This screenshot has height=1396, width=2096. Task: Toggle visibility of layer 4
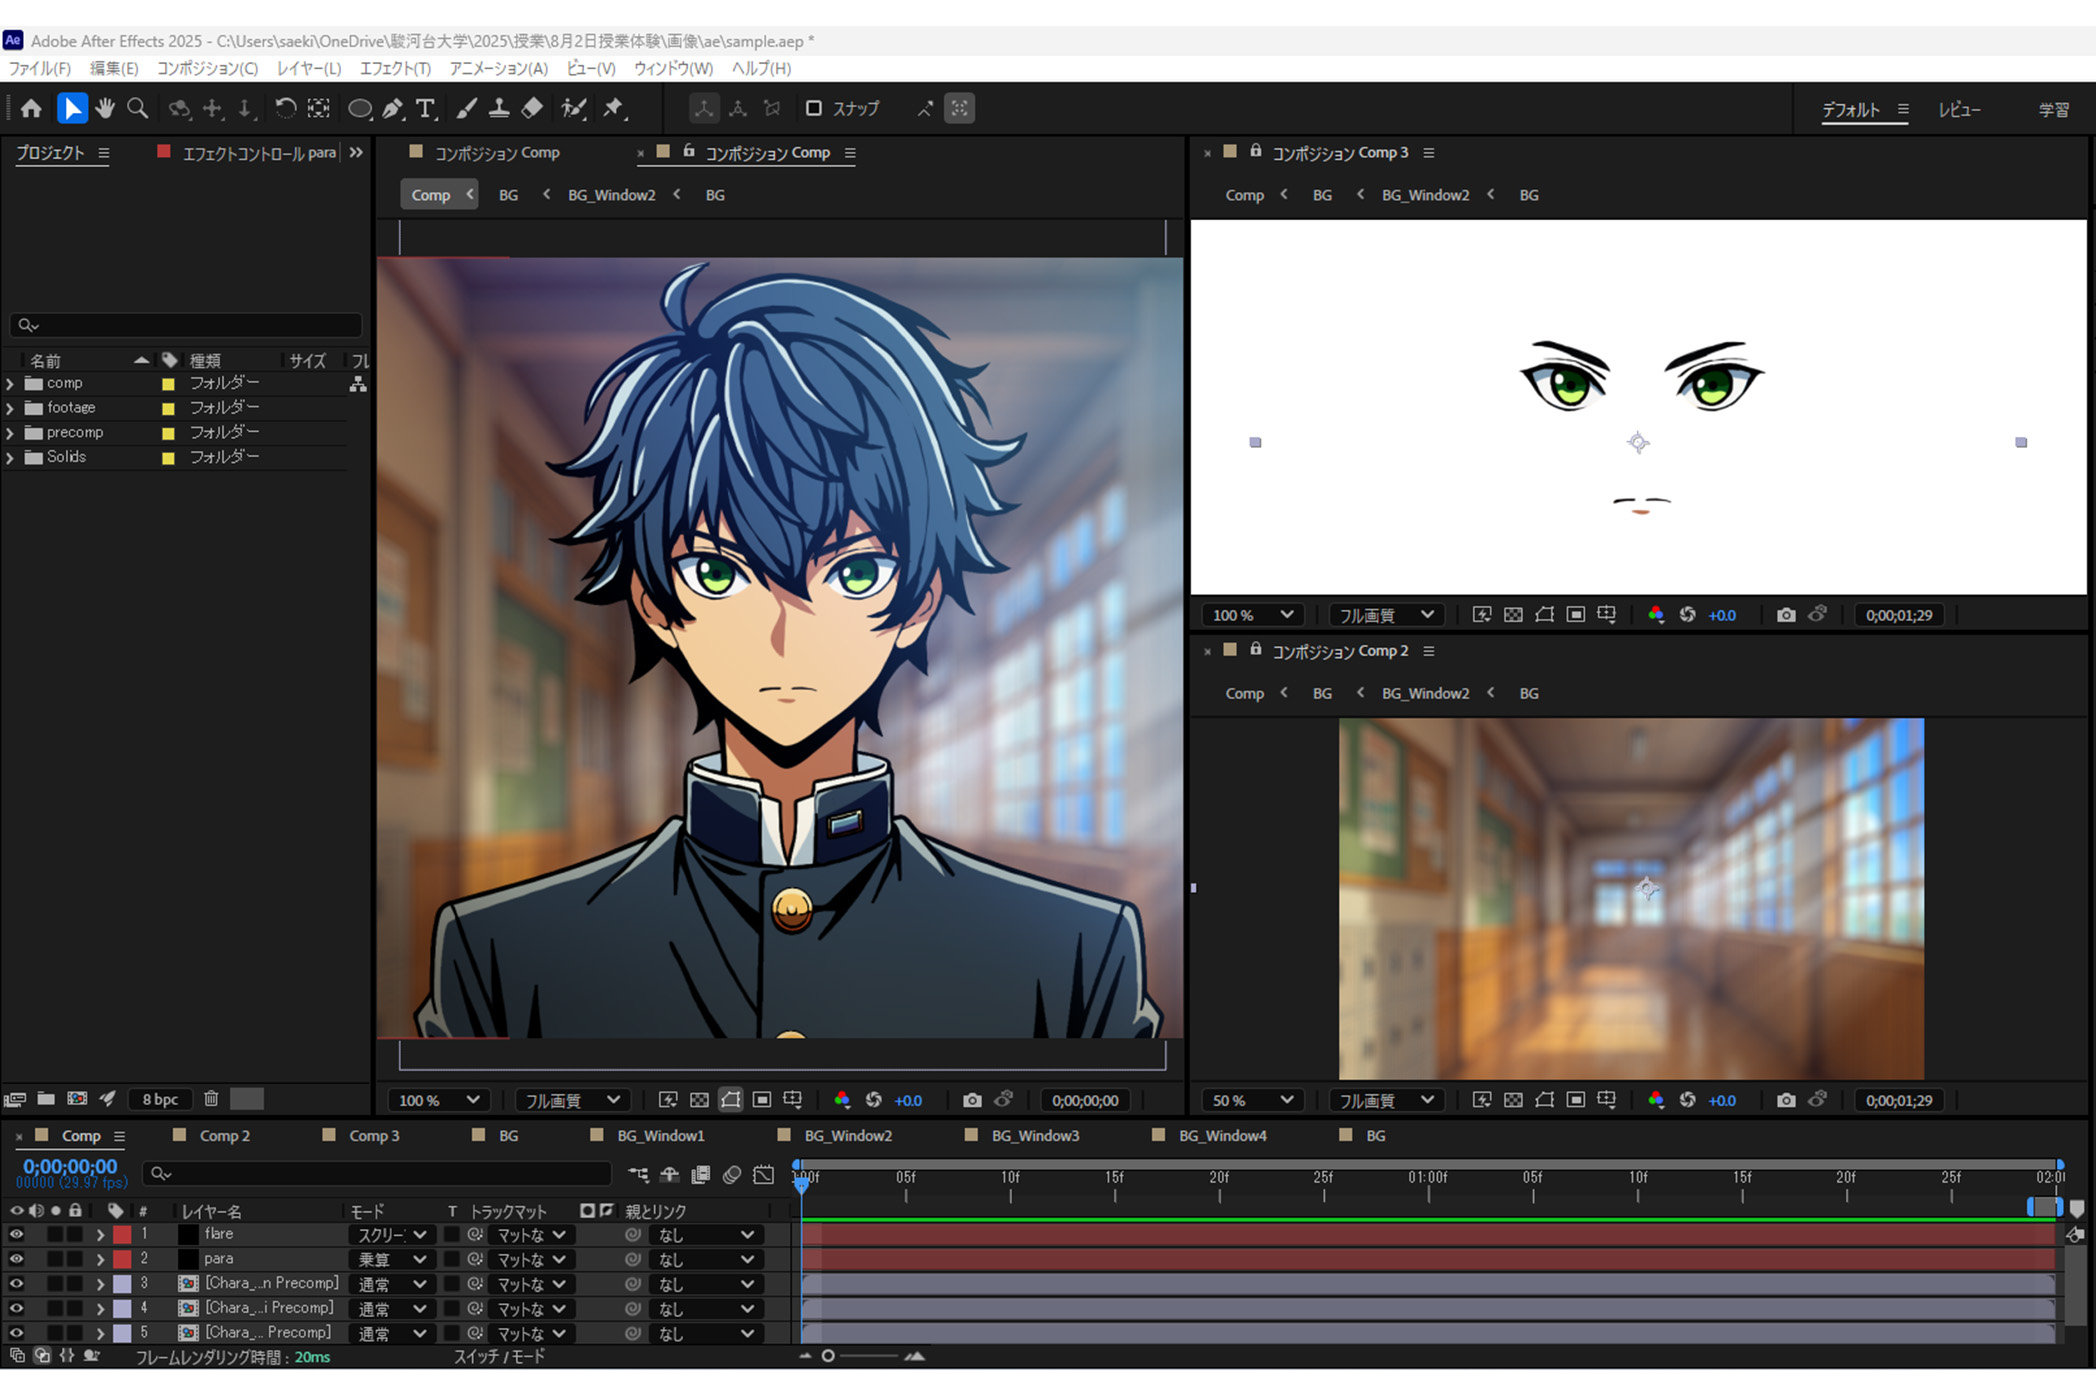coord(16,1308)
